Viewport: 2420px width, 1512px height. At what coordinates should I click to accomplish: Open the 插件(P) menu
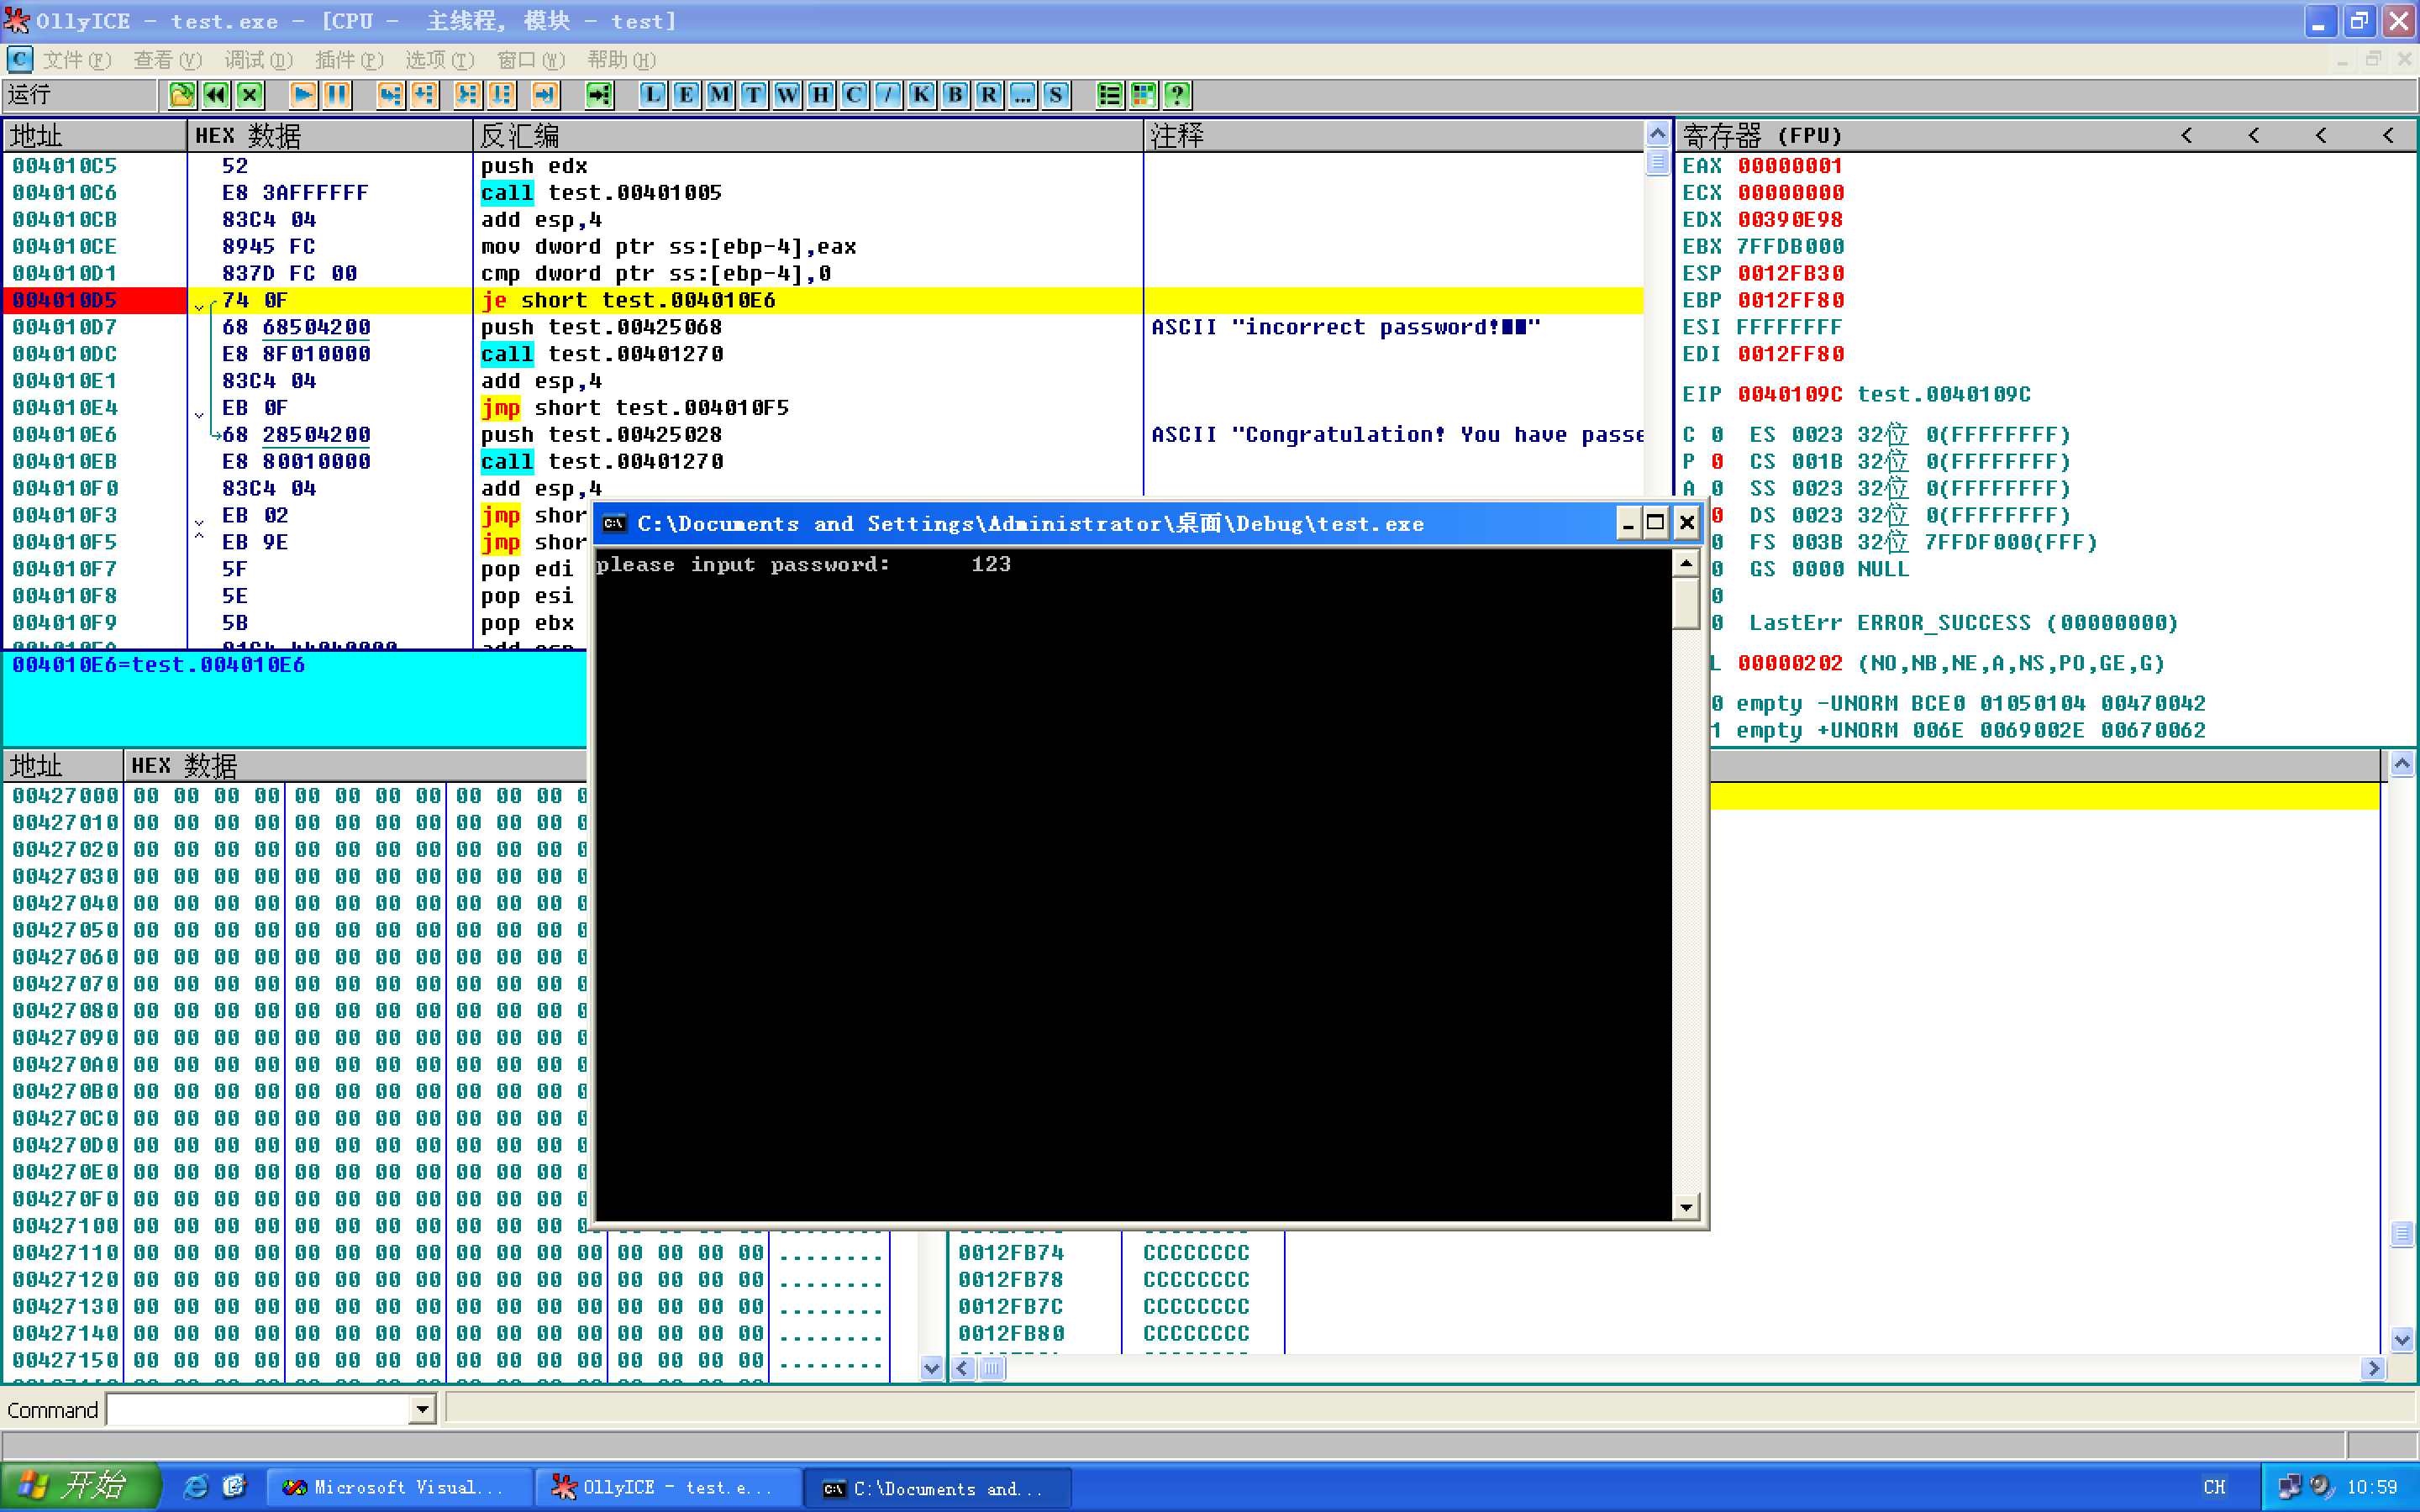(349, 60)
